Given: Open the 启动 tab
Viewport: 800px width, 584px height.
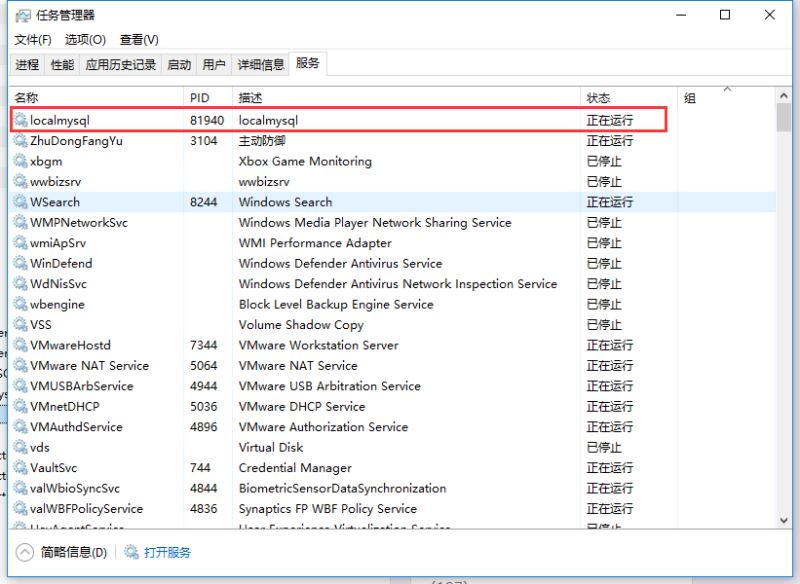Looking at the screenshot, I should (x=179, y=65).
